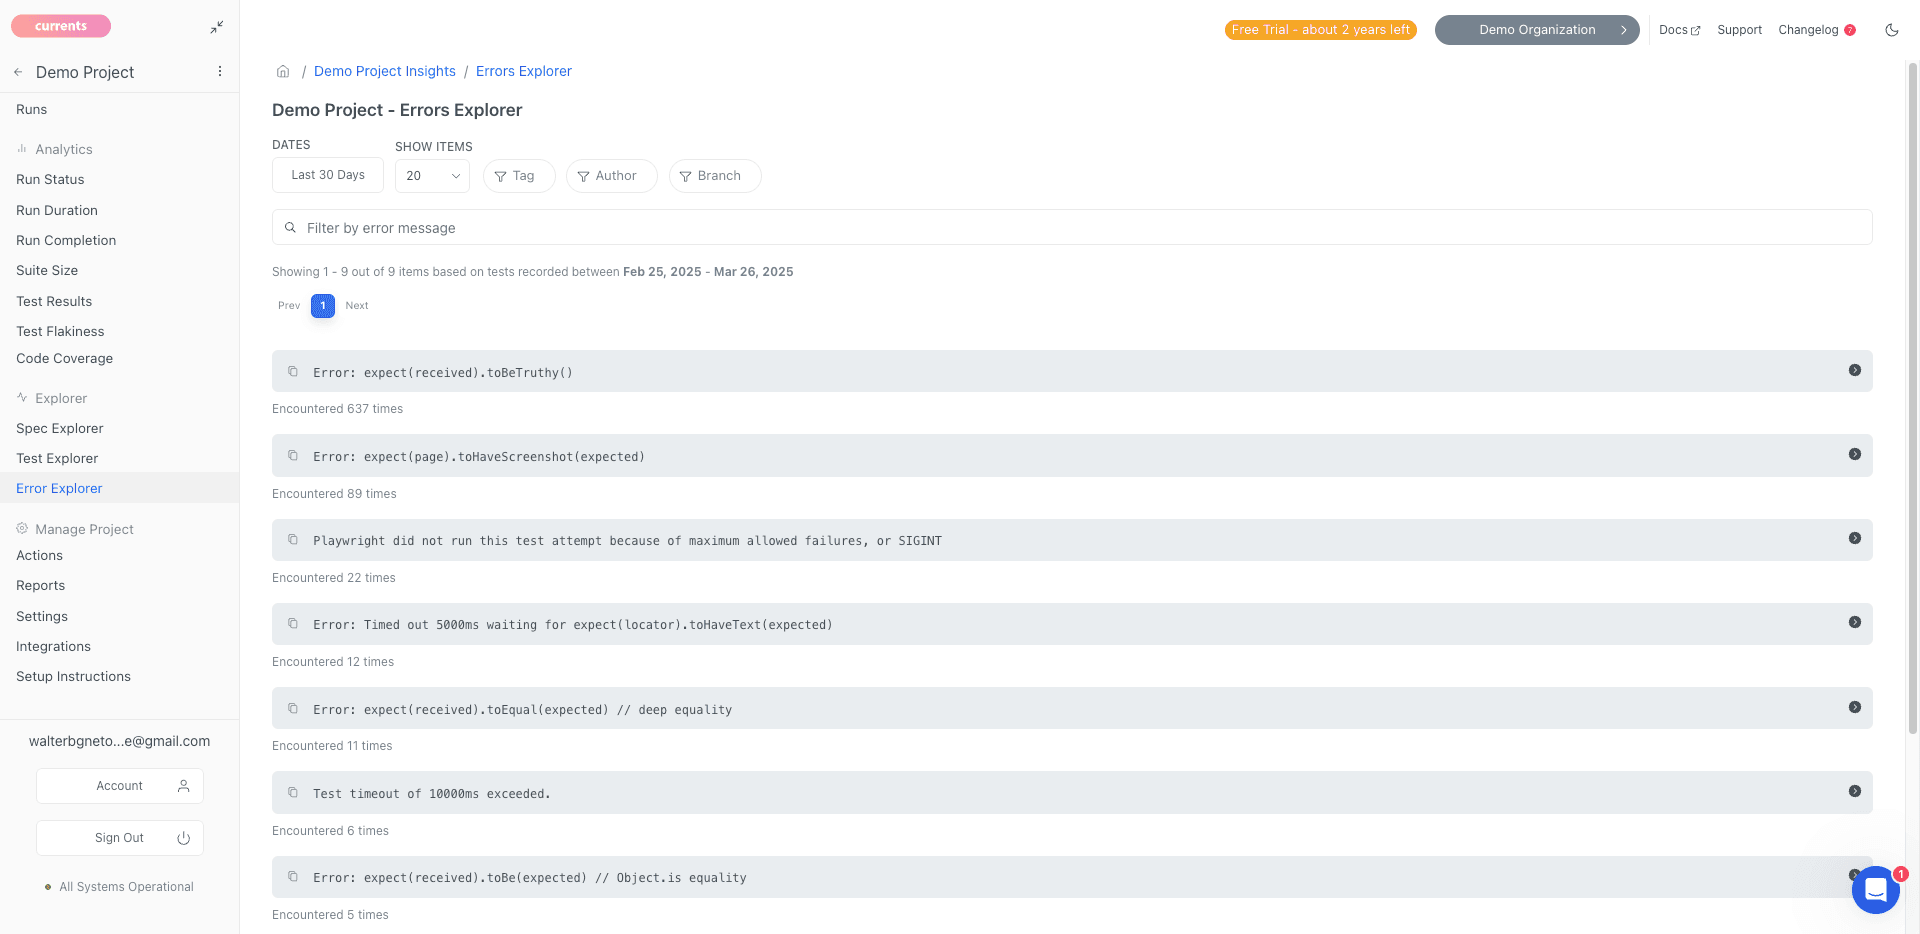Open Run Status in the sidebar
Screen dimensions: 1920x934
pyautogui.click(x=50, y=179)
